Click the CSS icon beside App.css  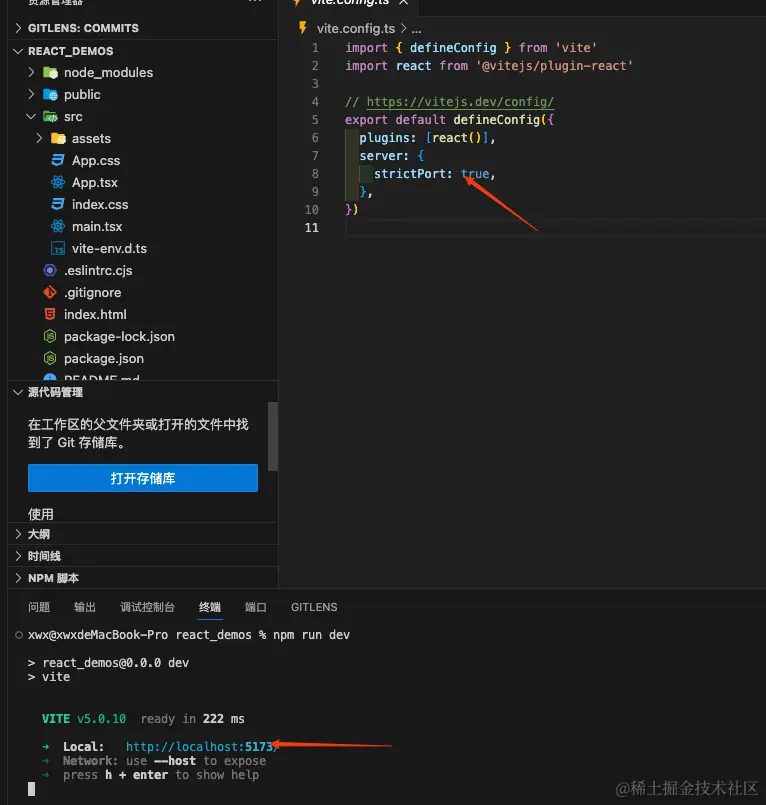click(x=58, y=161)
